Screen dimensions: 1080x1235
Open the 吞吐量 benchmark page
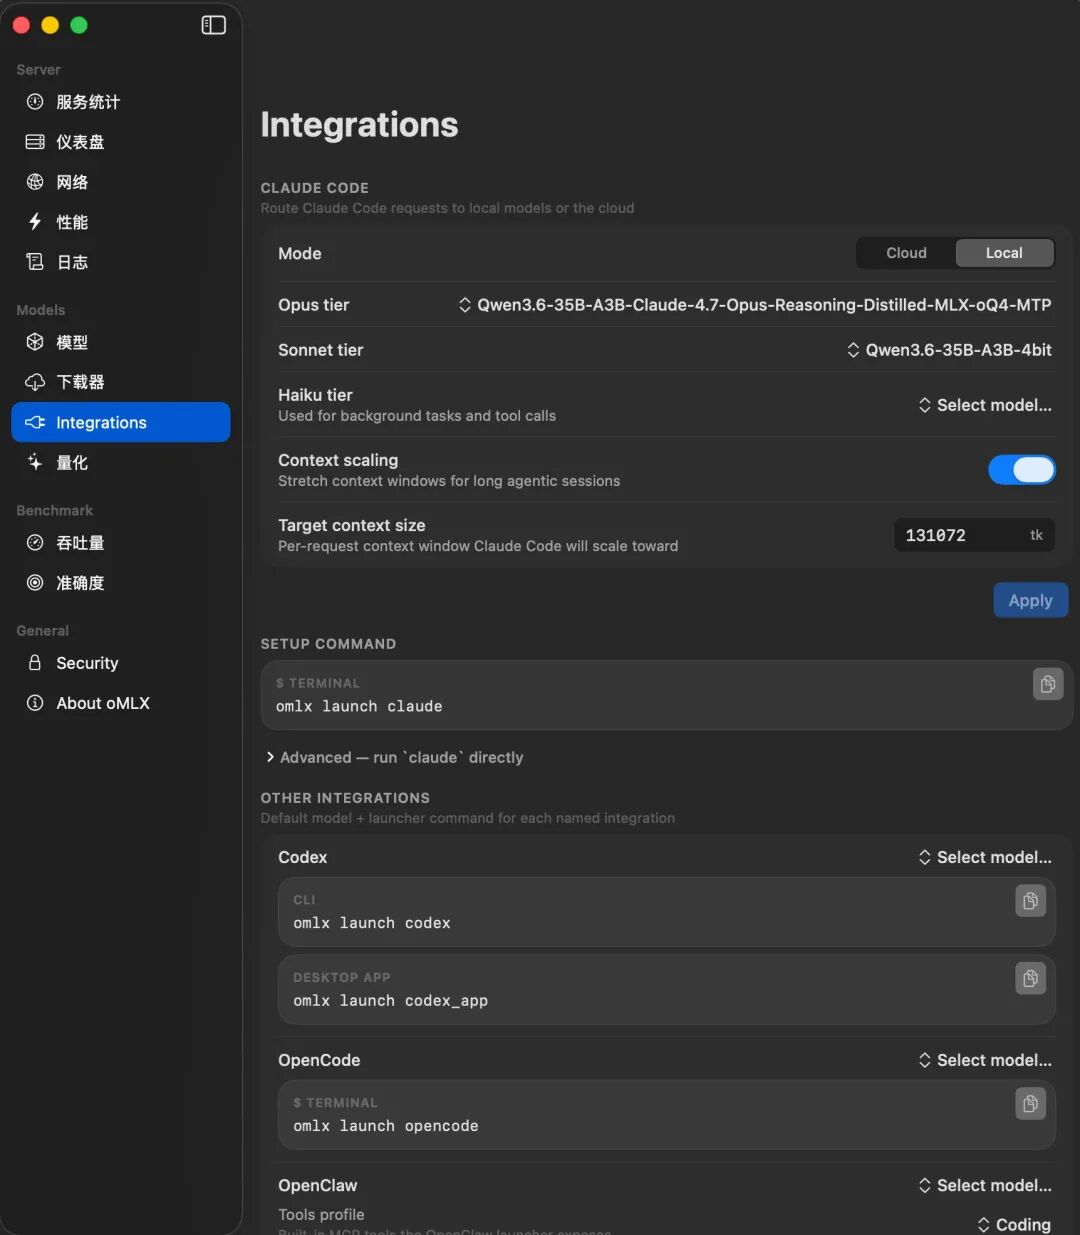(121, 543)
